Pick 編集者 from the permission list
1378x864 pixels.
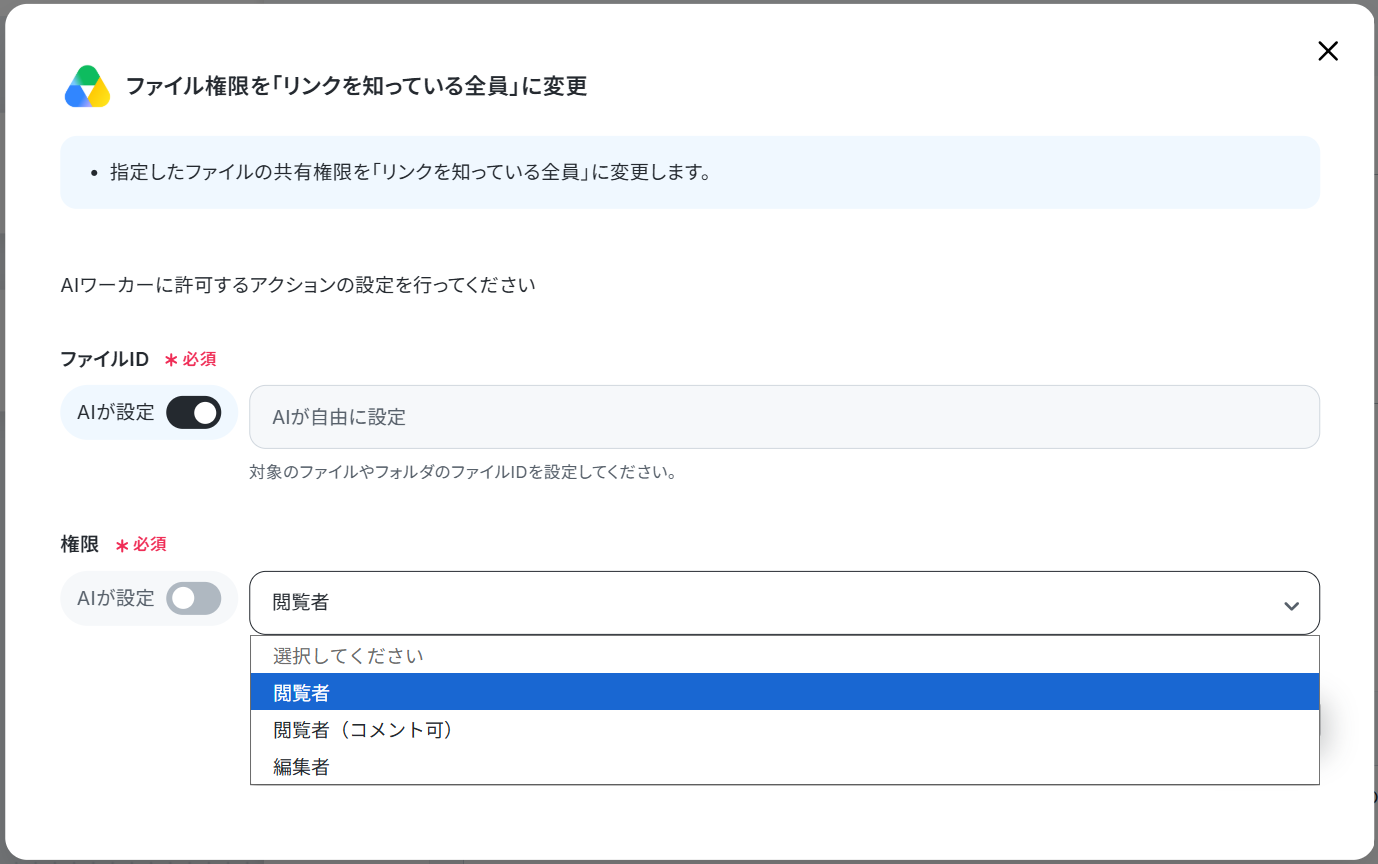[784, 766]
